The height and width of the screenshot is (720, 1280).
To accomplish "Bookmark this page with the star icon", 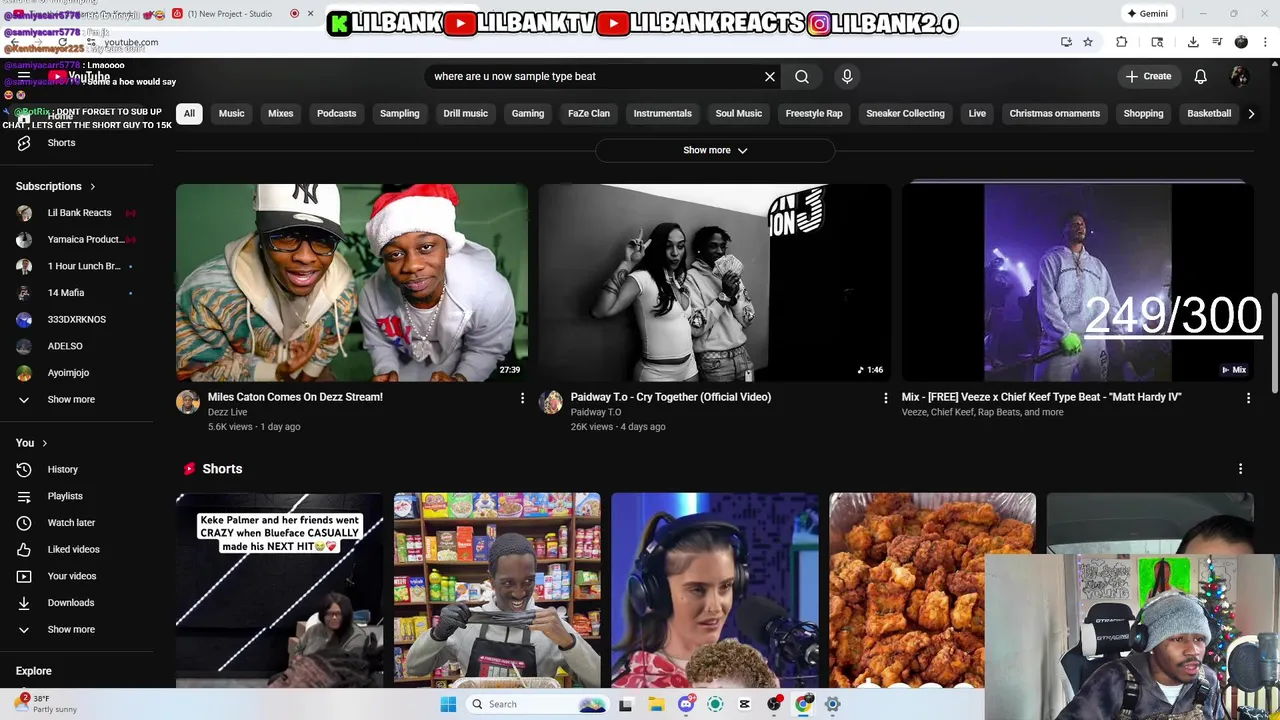I will coord(1088,42).
